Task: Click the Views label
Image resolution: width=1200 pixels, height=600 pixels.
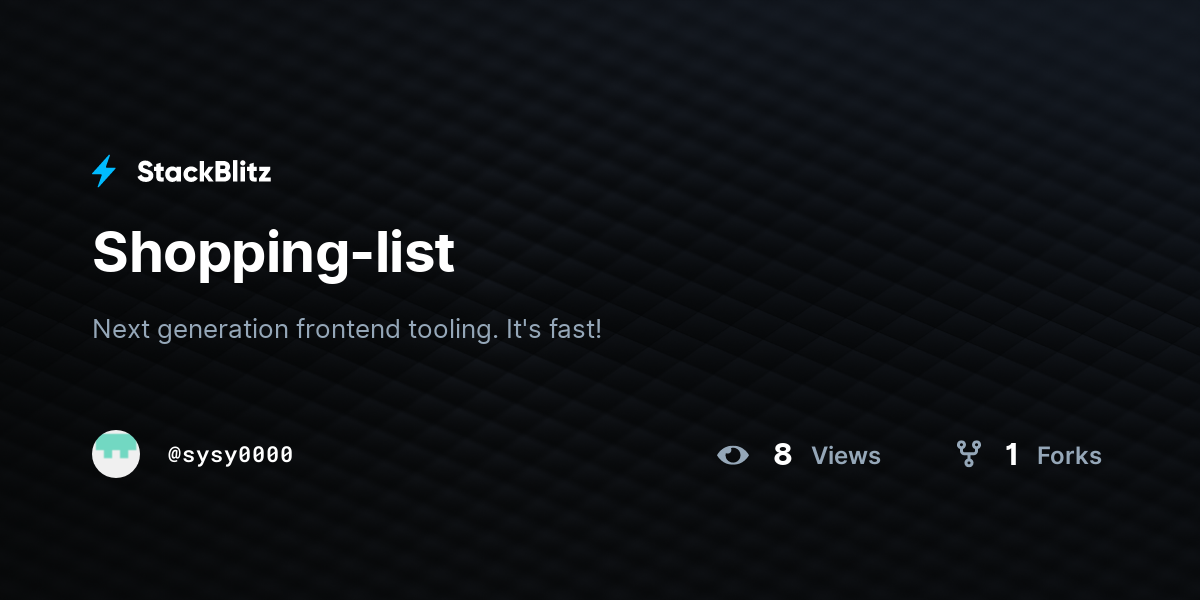Action: 846,456
